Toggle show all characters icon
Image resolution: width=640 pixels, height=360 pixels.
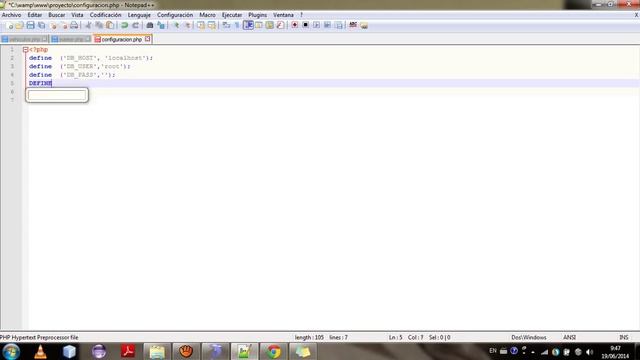(x=237, y=25)
